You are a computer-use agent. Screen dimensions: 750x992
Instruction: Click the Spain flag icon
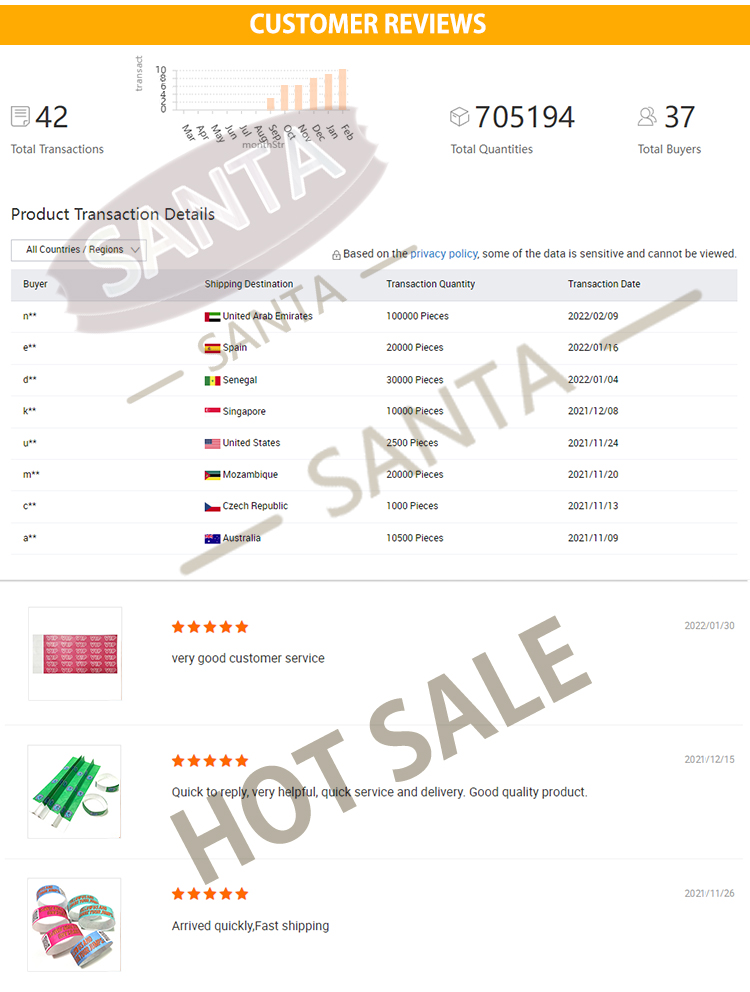tap(212, 348)
